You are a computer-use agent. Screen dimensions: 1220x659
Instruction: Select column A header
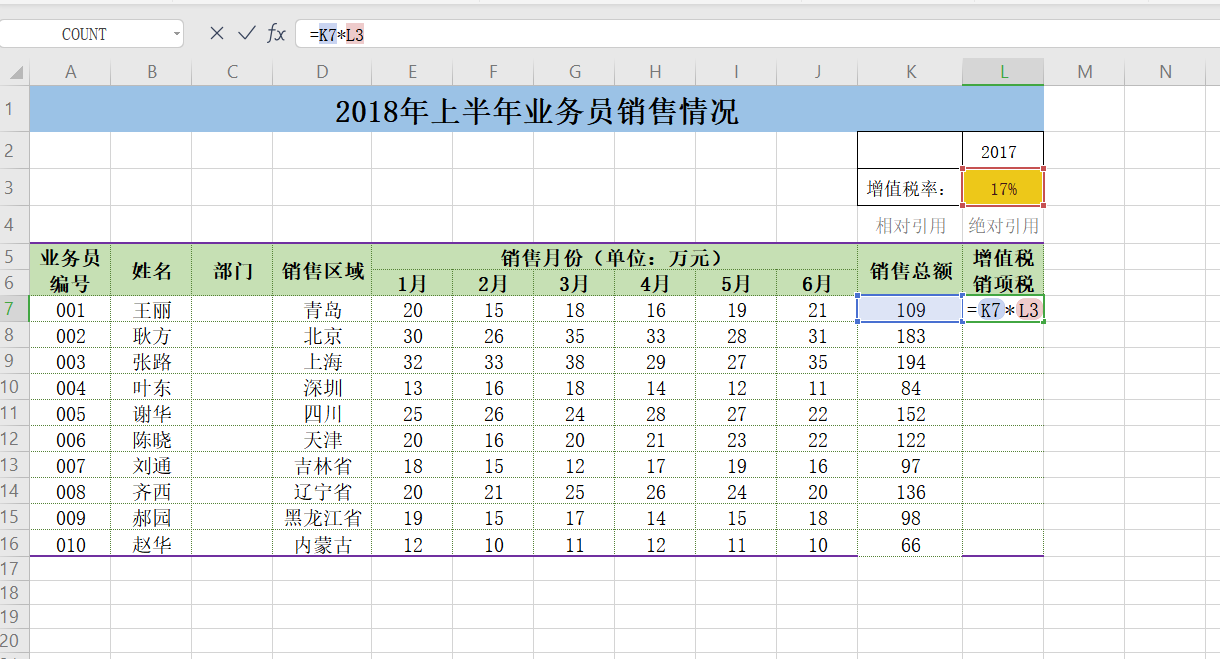pyautogui.click(x=70, y=72)
